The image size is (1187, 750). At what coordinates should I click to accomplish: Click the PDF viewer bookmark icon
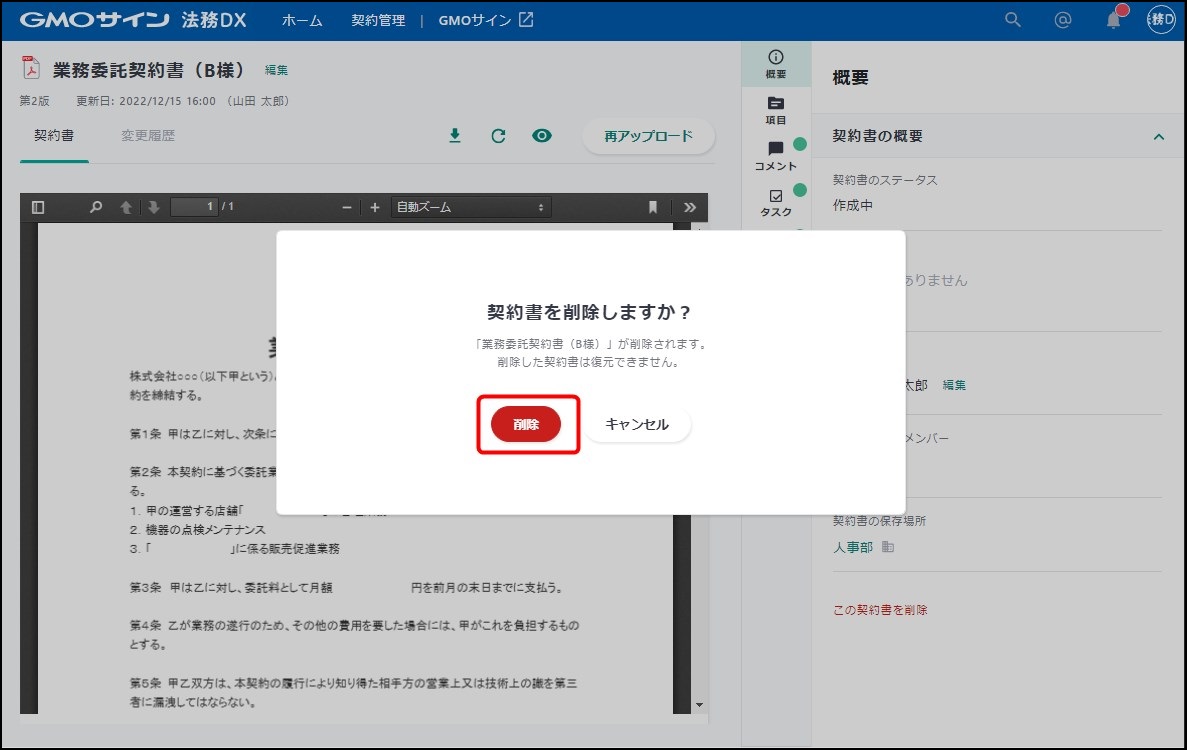pos(653,207)
